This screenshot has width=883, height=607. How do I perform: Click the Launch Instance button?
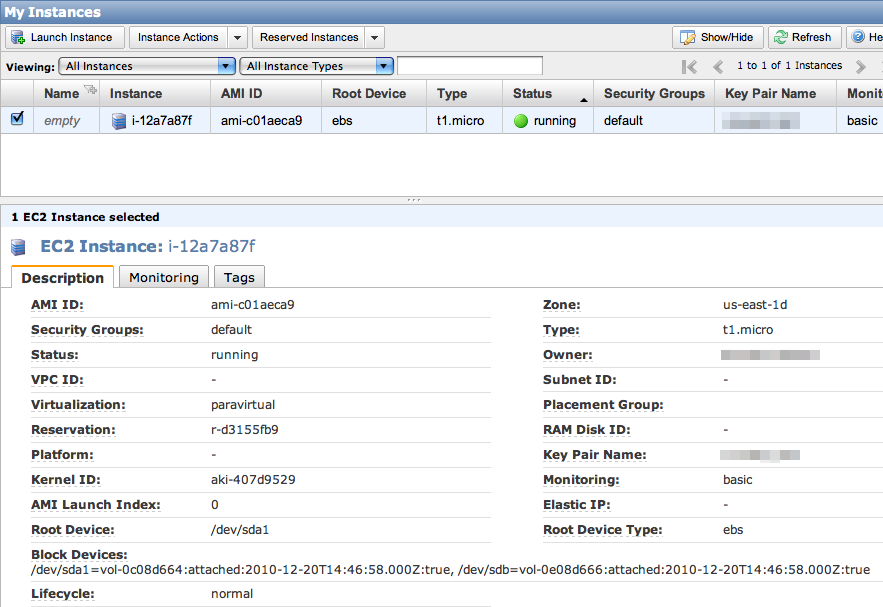coord(65,37)
